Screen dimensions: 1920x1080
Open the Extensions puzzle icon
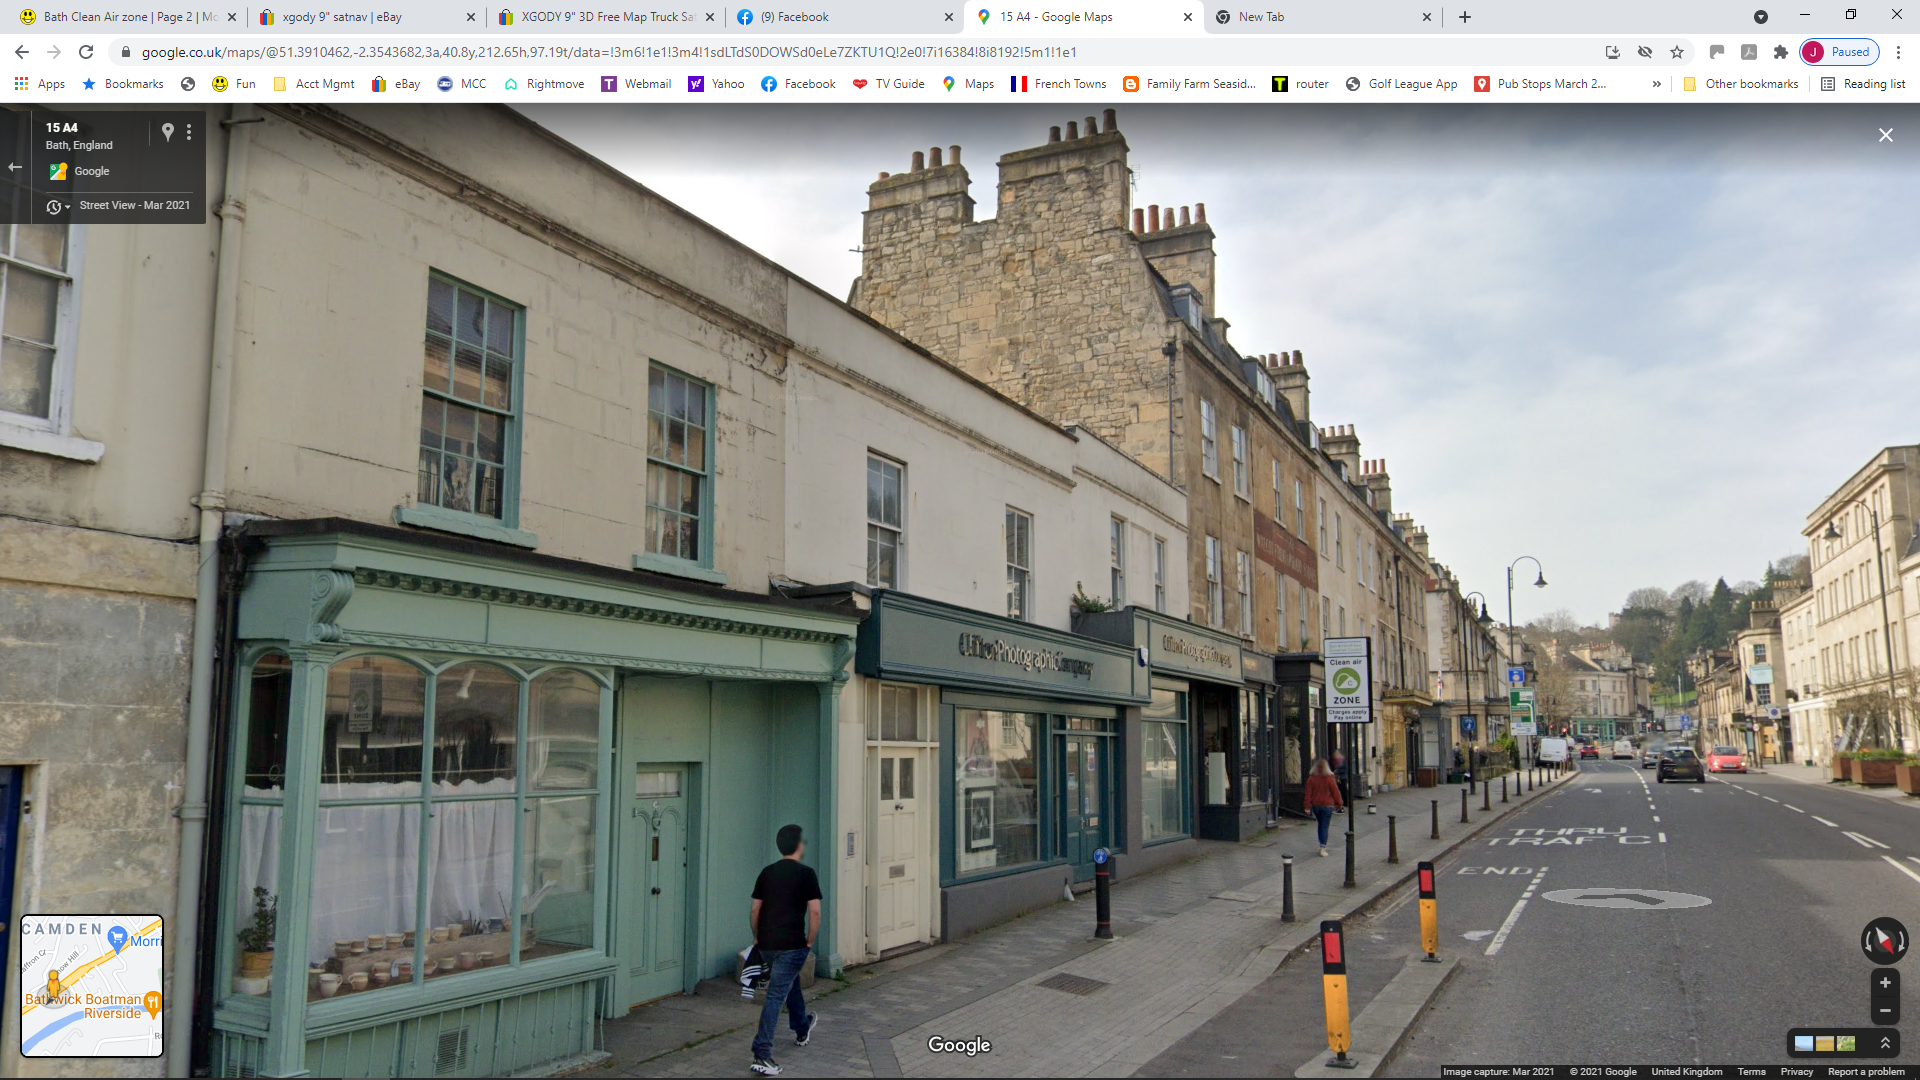coord(1781,52)
